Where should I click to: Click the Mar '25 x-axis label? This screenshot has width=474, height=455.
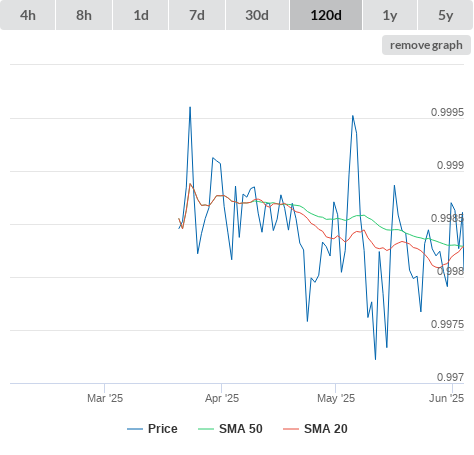click(105, 398)
